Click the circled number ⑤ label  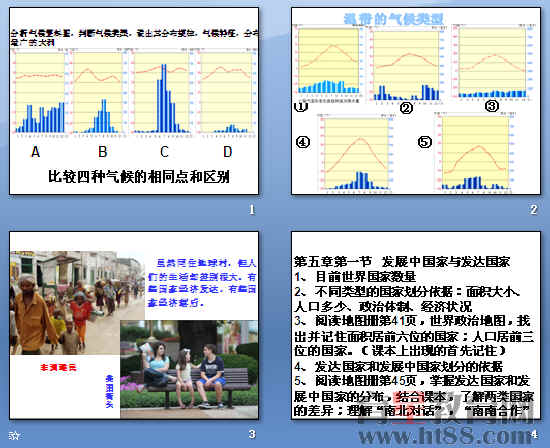pyautogui.click(x=424, y=142)
